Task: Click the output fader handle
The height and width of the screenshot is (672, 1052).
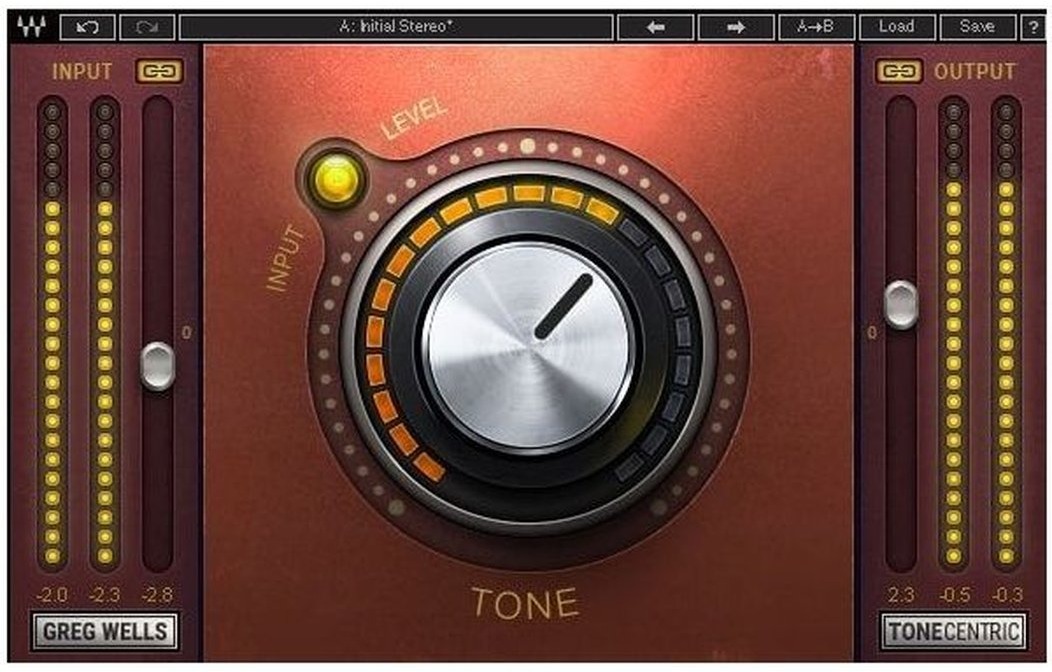Action: pyautogui.click(x=901, y=305)
